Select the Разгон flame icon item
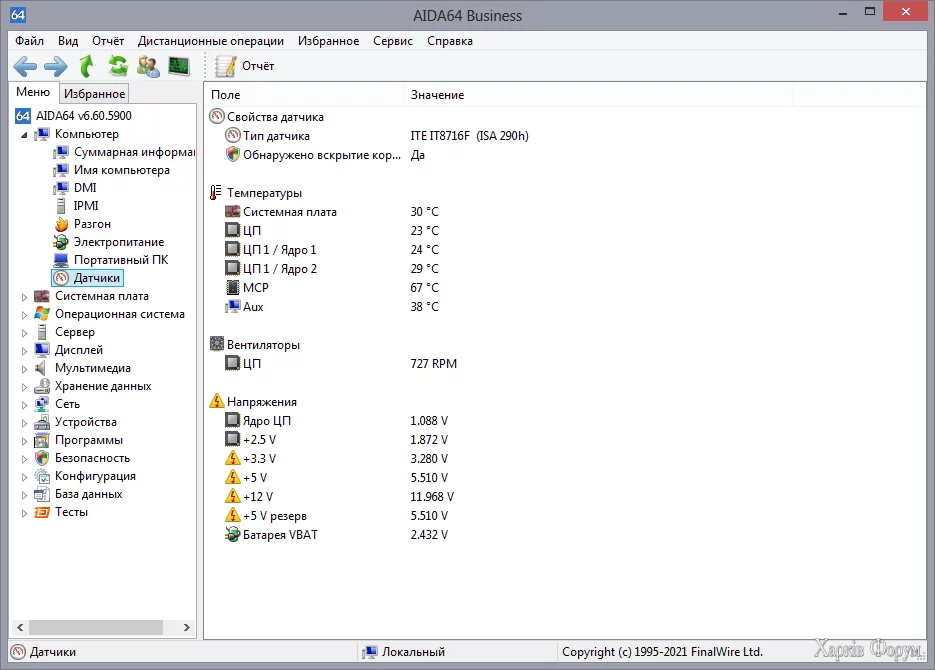 [92, 224]
